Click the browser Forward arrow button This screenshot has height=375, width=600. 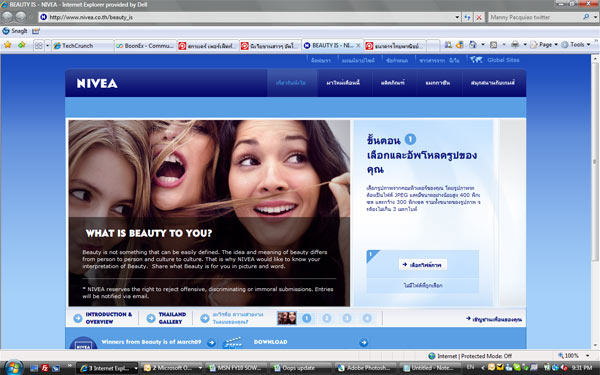(21, 16)
